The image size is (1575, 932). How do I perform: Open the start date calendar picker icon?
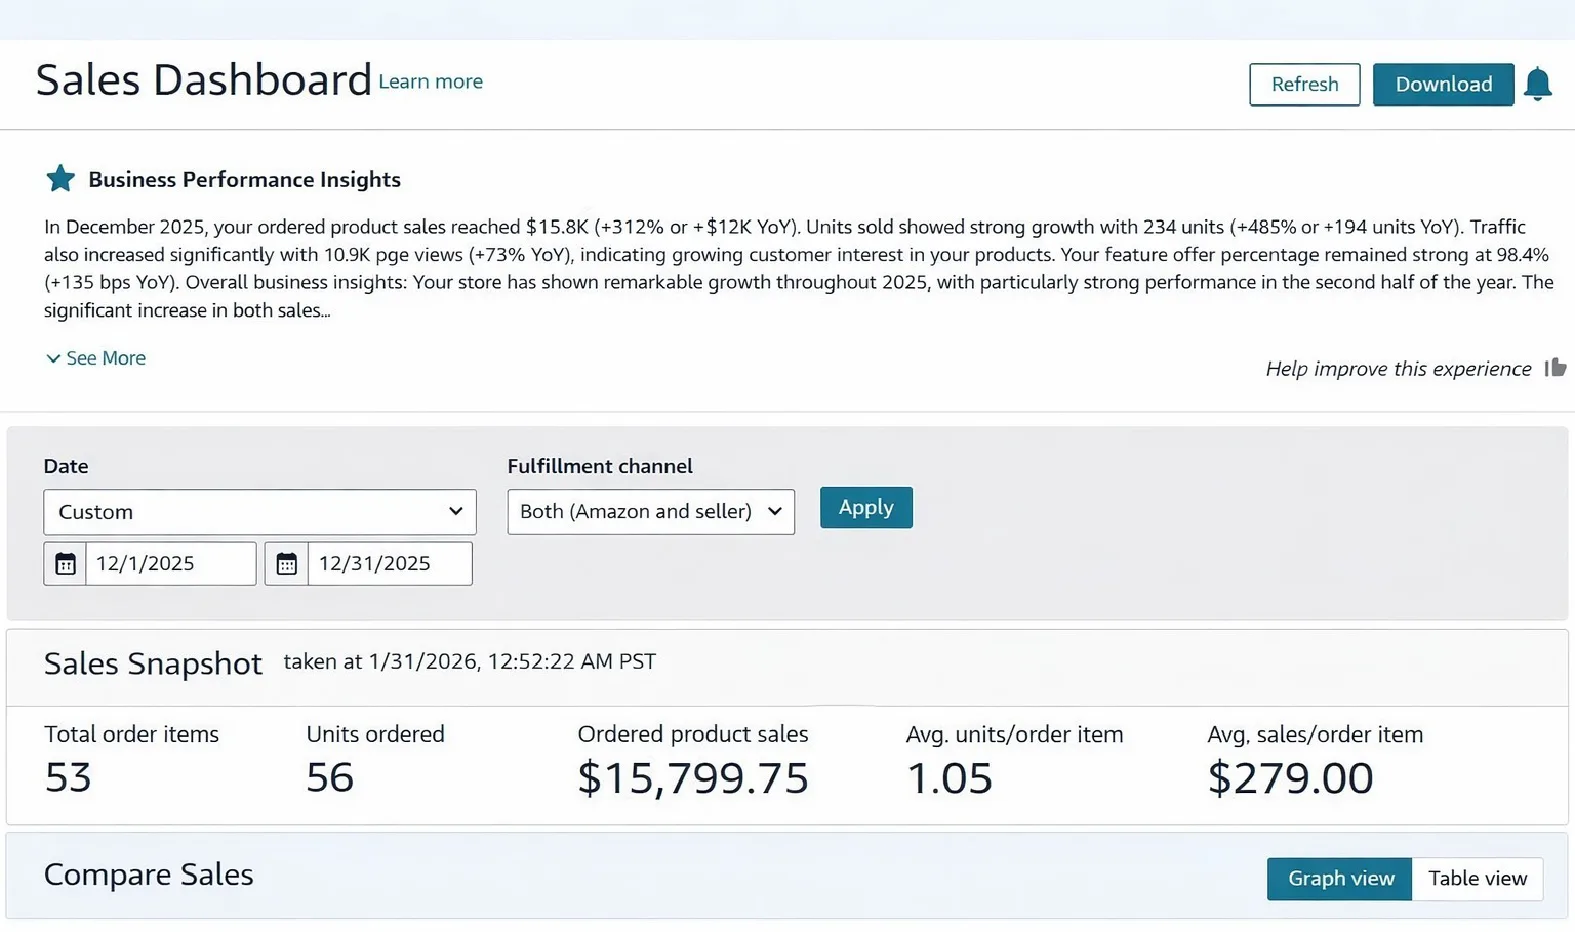[65, 564]
